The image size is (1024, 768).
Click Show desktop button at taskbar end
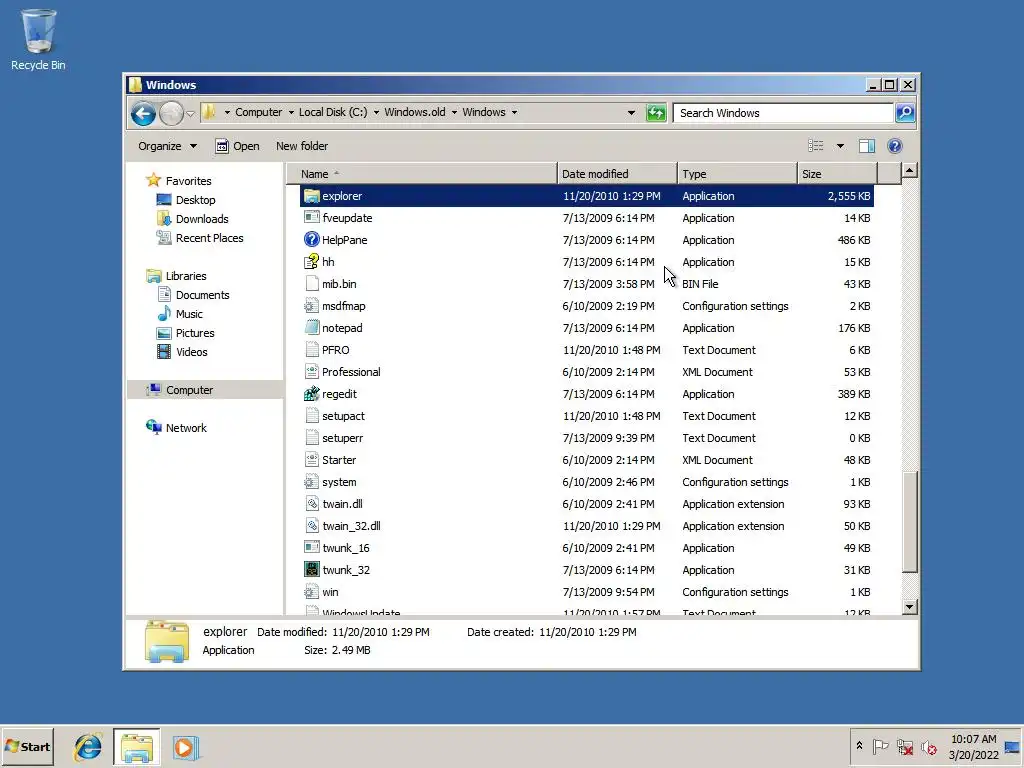1013,747
